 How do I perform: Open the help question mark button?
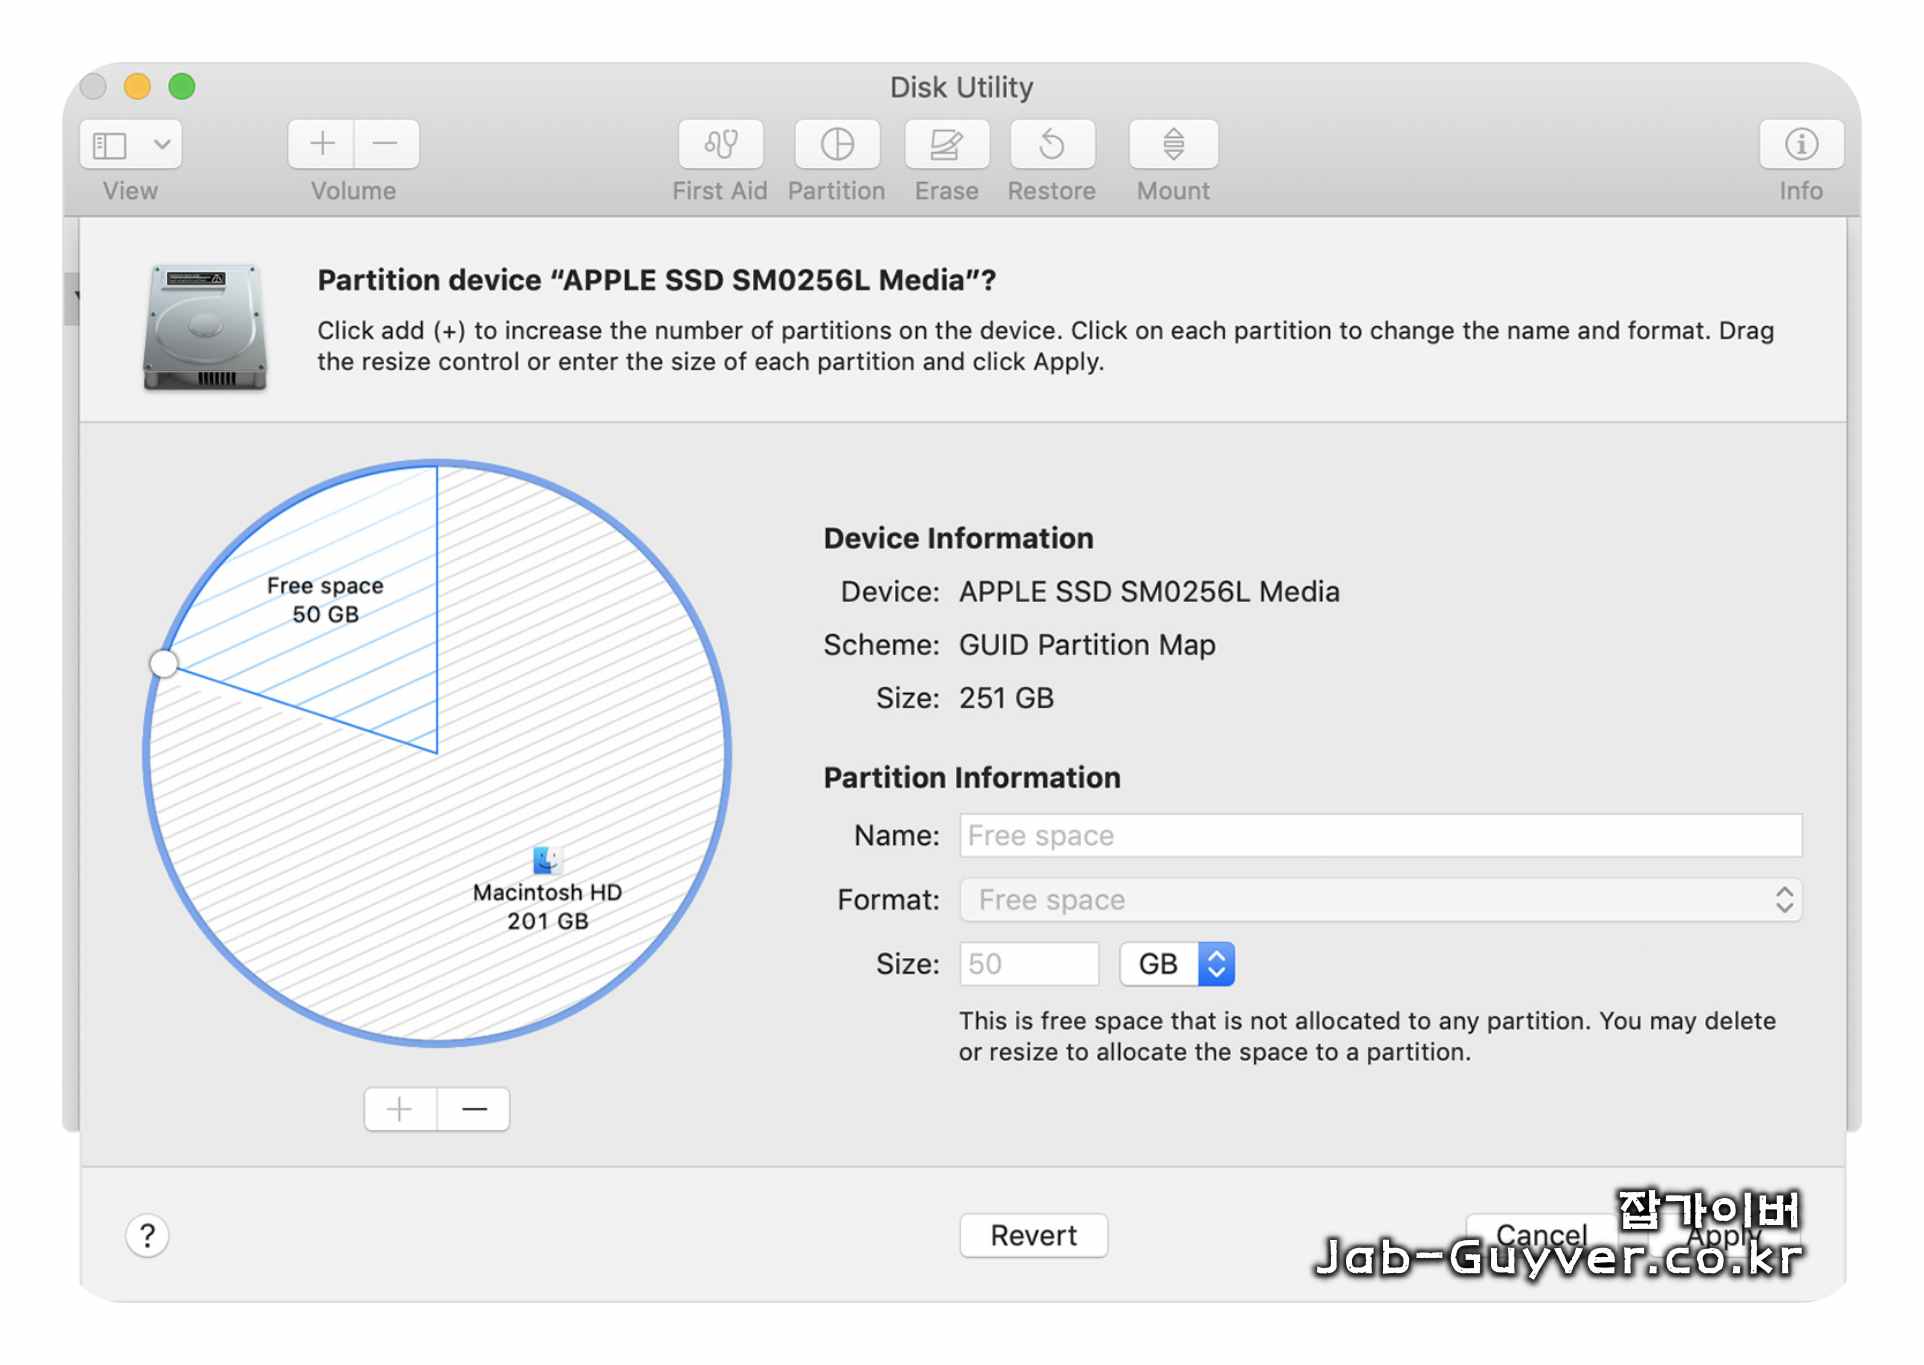point(147,1236)
